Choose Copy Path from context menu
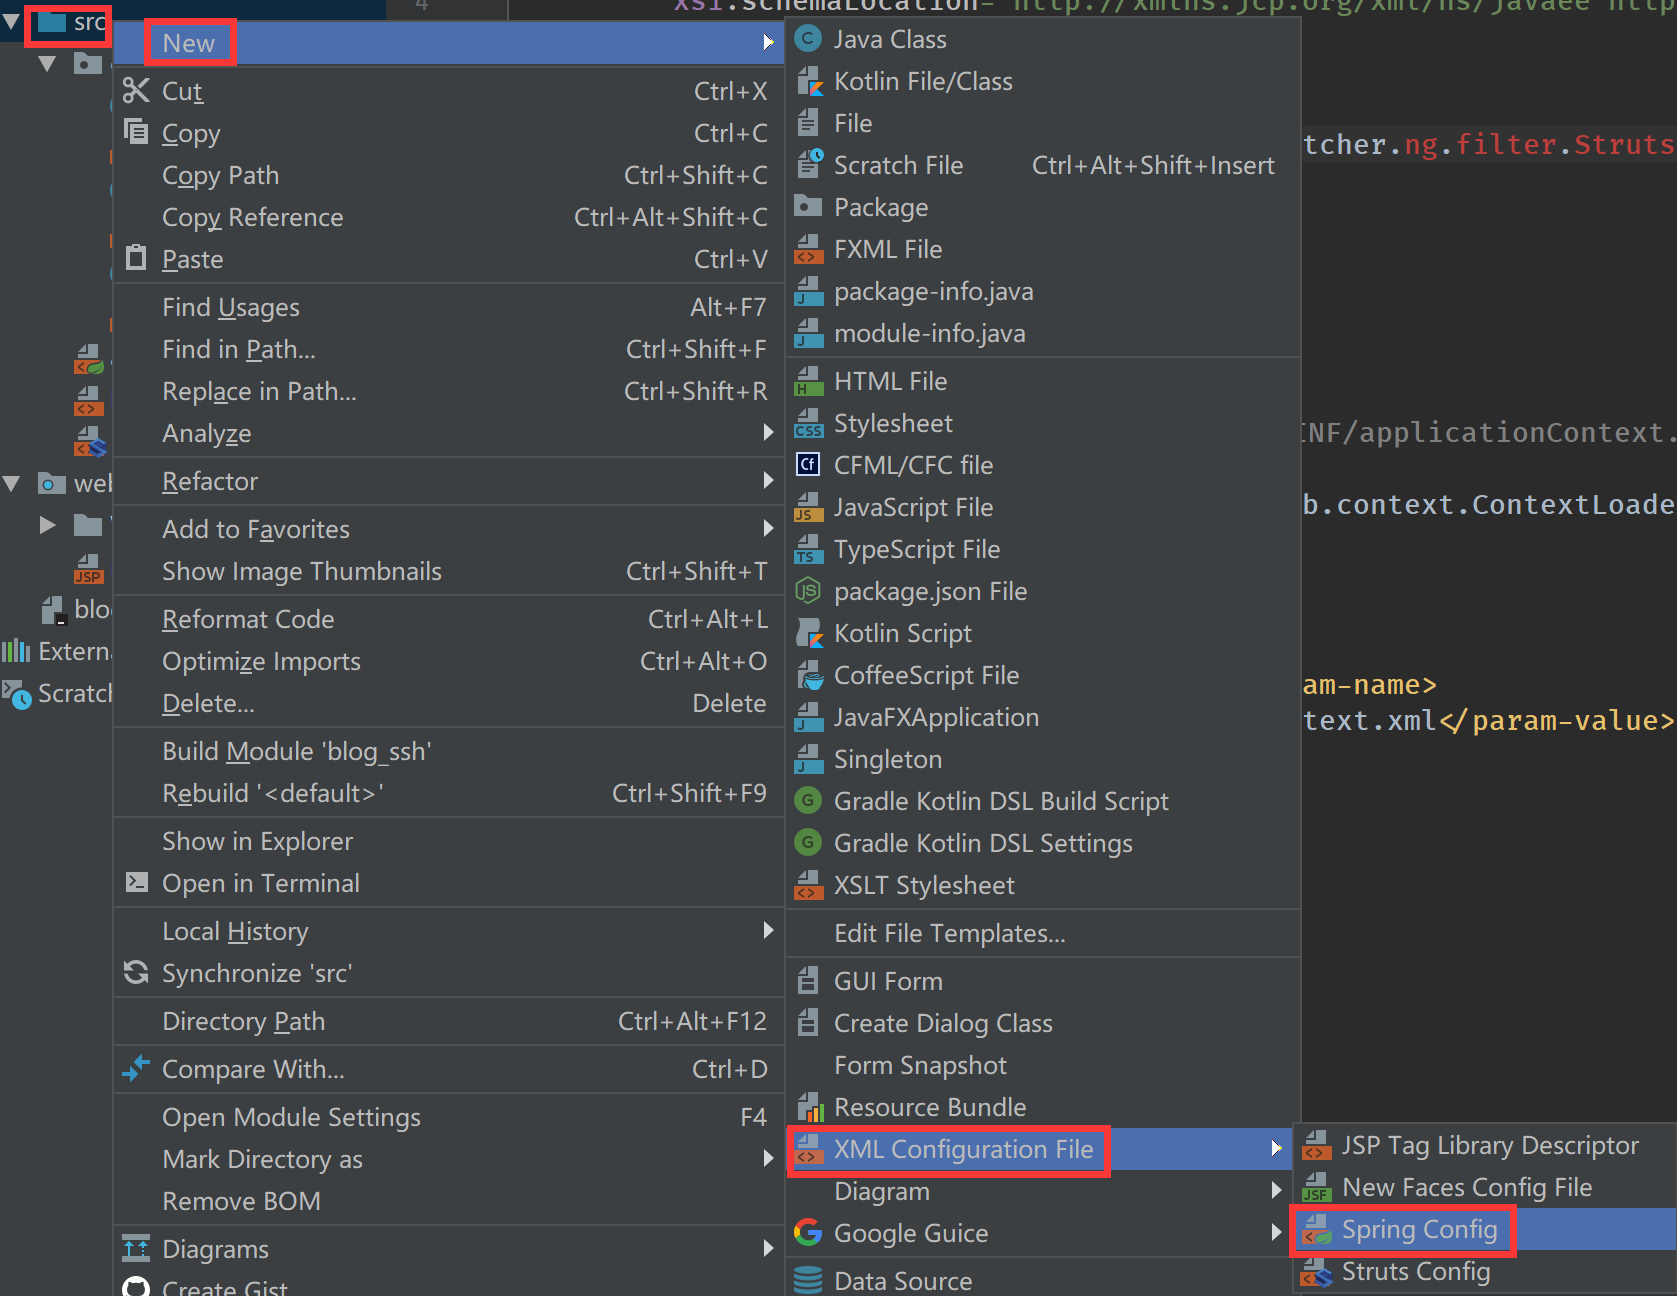 (448, 175)
